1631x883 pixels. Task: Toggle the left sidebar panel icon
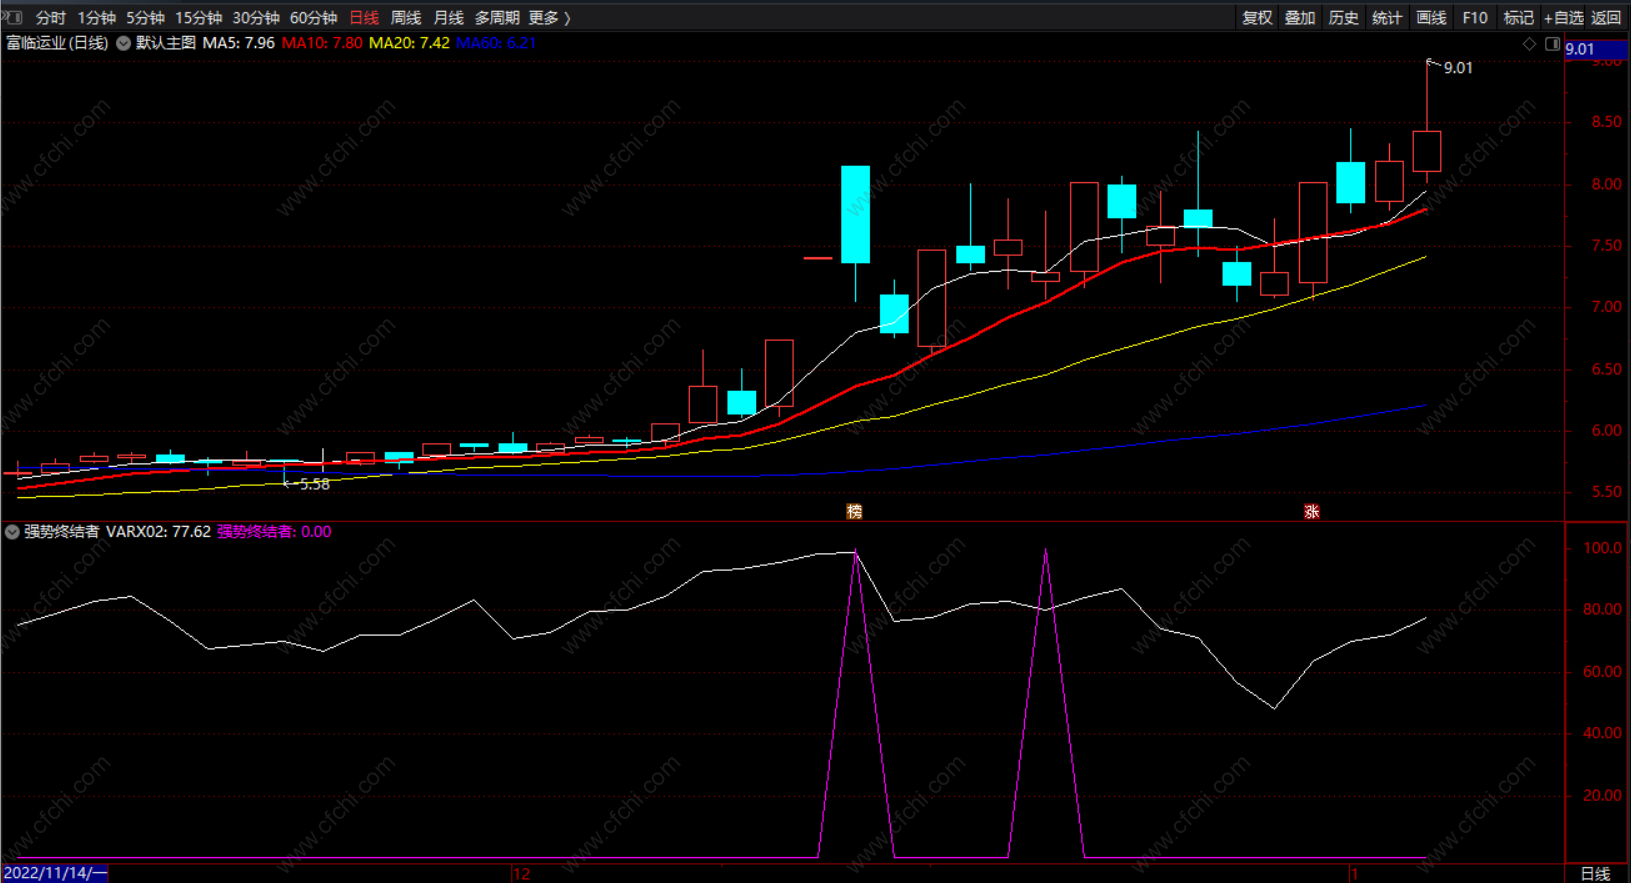point(13,17)
